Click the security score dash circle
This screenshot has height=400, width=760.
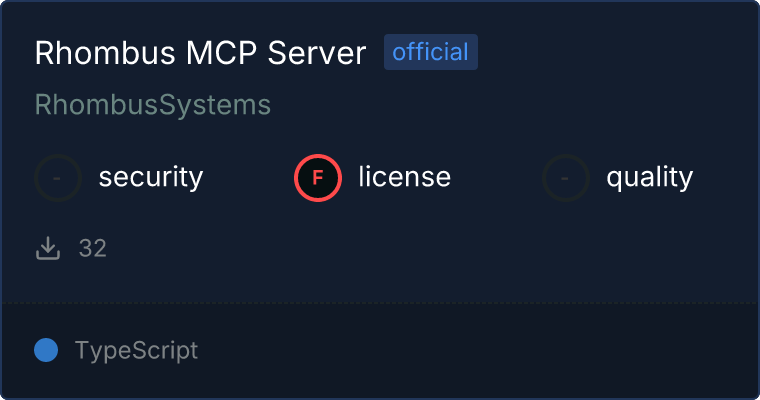tap(58, 178)
